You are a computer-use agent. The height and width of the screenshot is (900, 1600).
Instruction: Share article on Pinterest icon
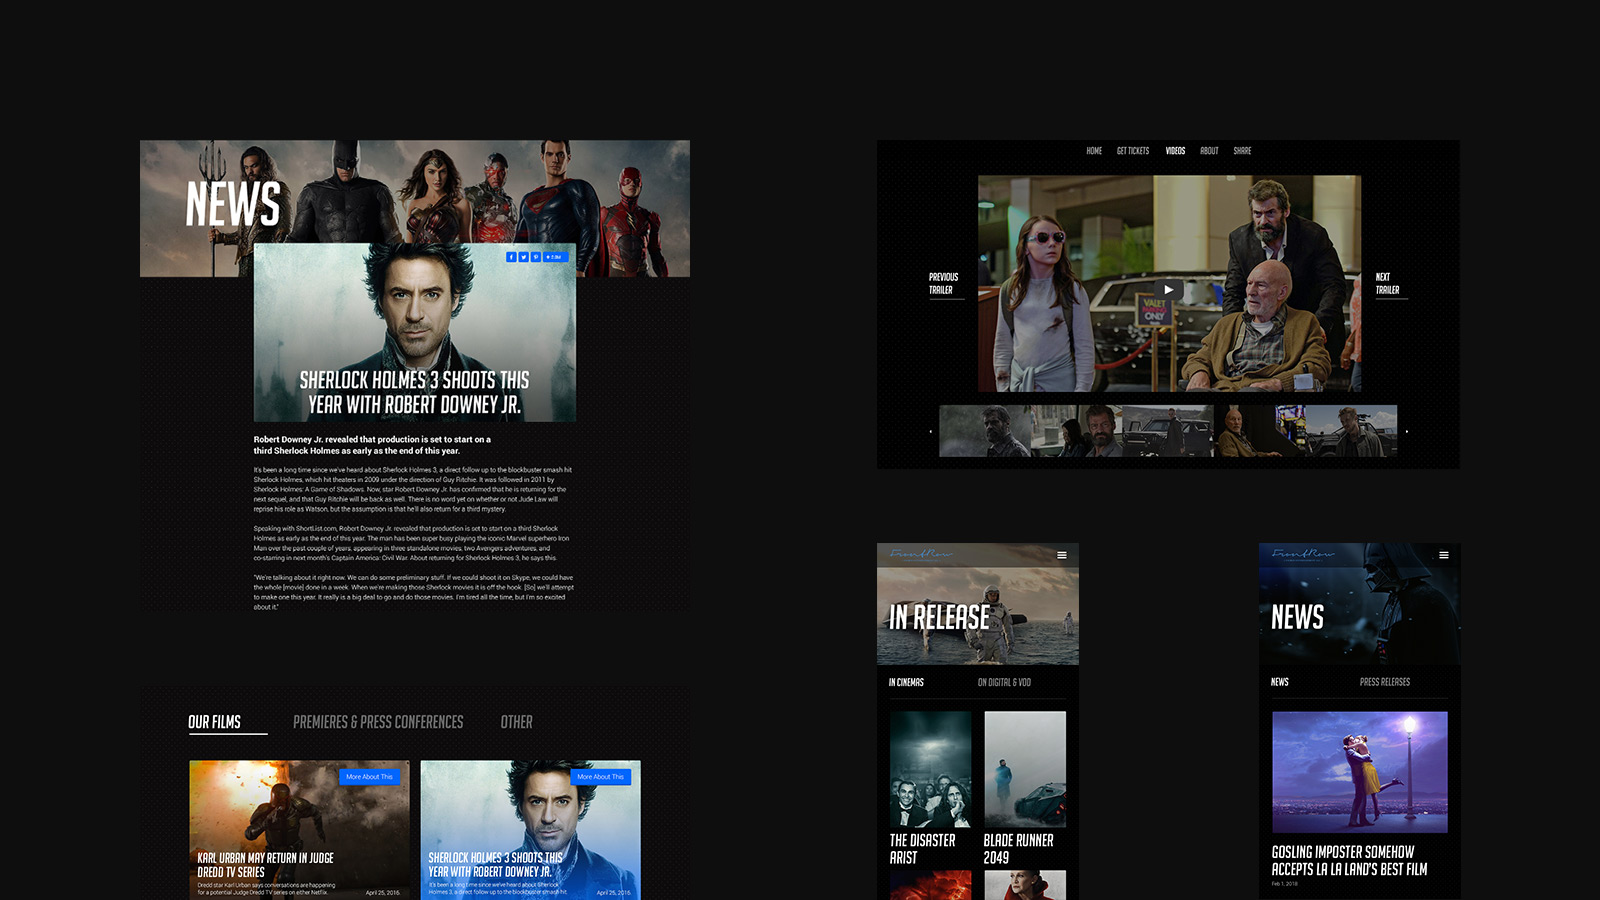click(x=536, y=257)
